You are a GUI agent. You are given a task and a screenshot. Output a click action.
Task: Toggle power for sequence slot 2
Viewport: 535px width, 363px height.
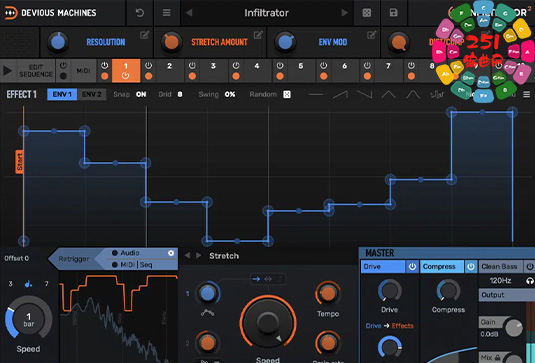pyautogui.click(x=148, y=65)
